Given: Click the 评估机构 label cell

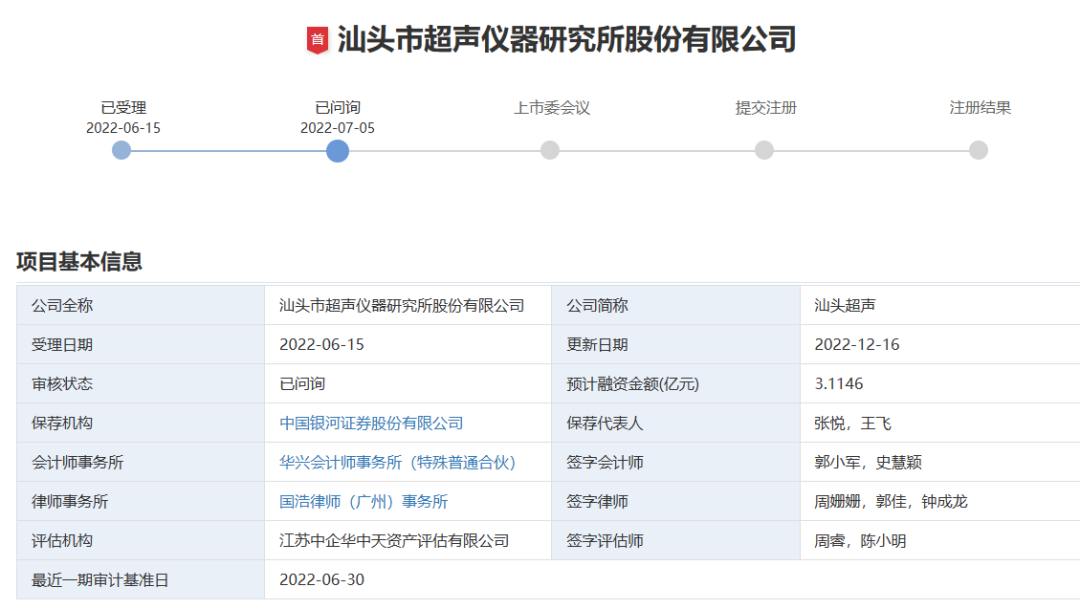Looking at the screenshot, I should tap(141, 541).
